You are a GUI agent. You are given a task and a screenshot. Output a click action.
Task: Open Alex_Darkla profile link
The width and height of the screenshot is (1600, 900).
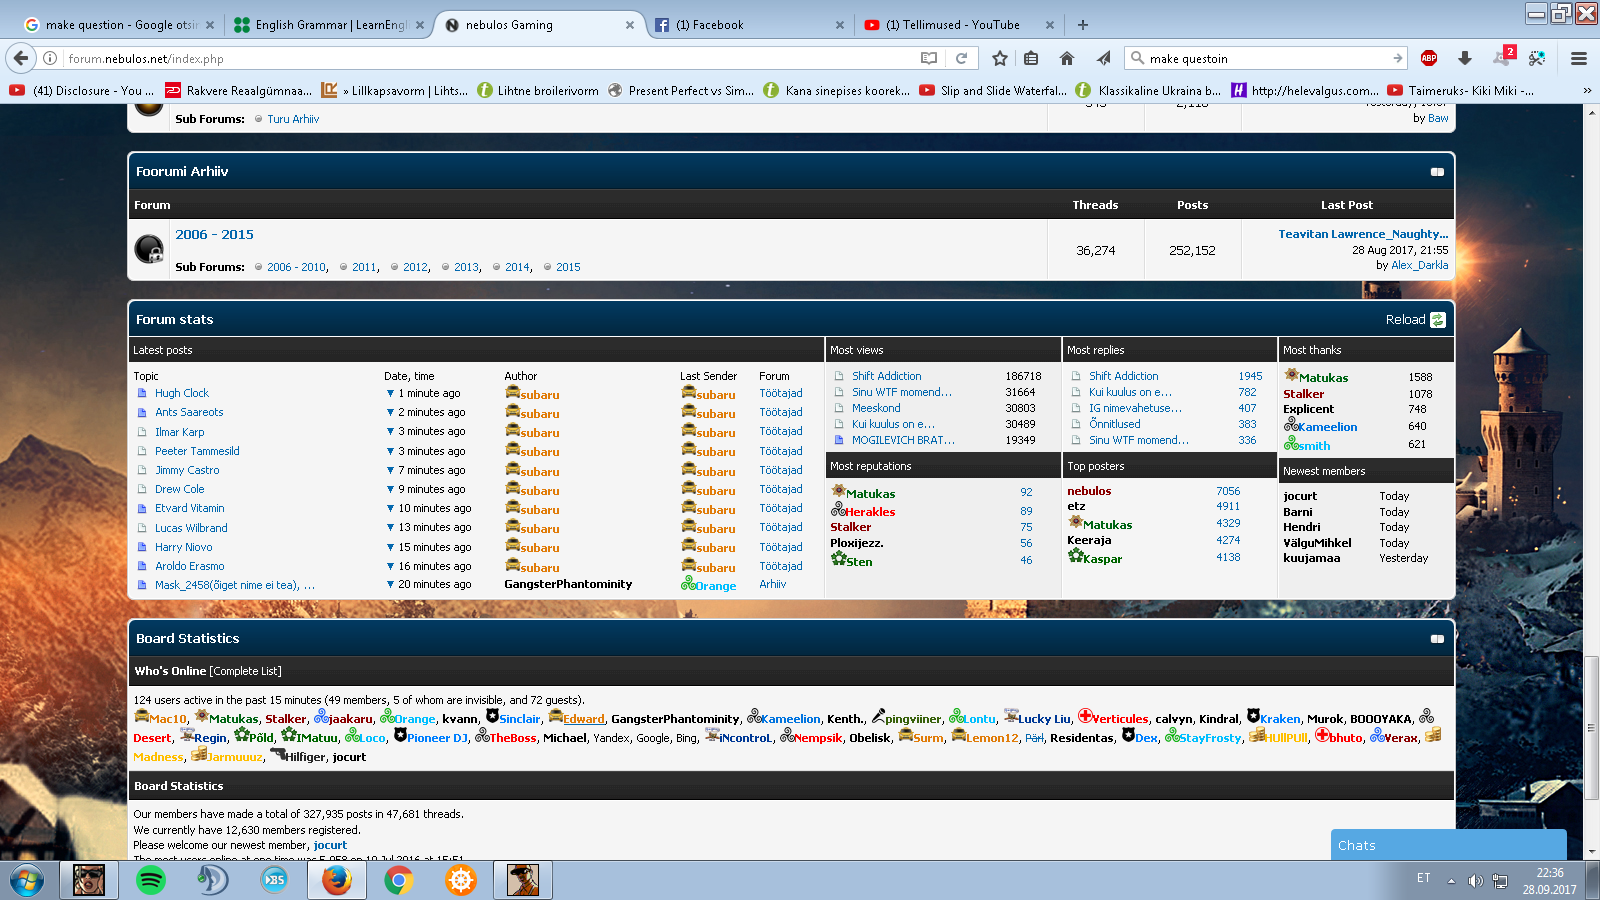pos(1419,265)
